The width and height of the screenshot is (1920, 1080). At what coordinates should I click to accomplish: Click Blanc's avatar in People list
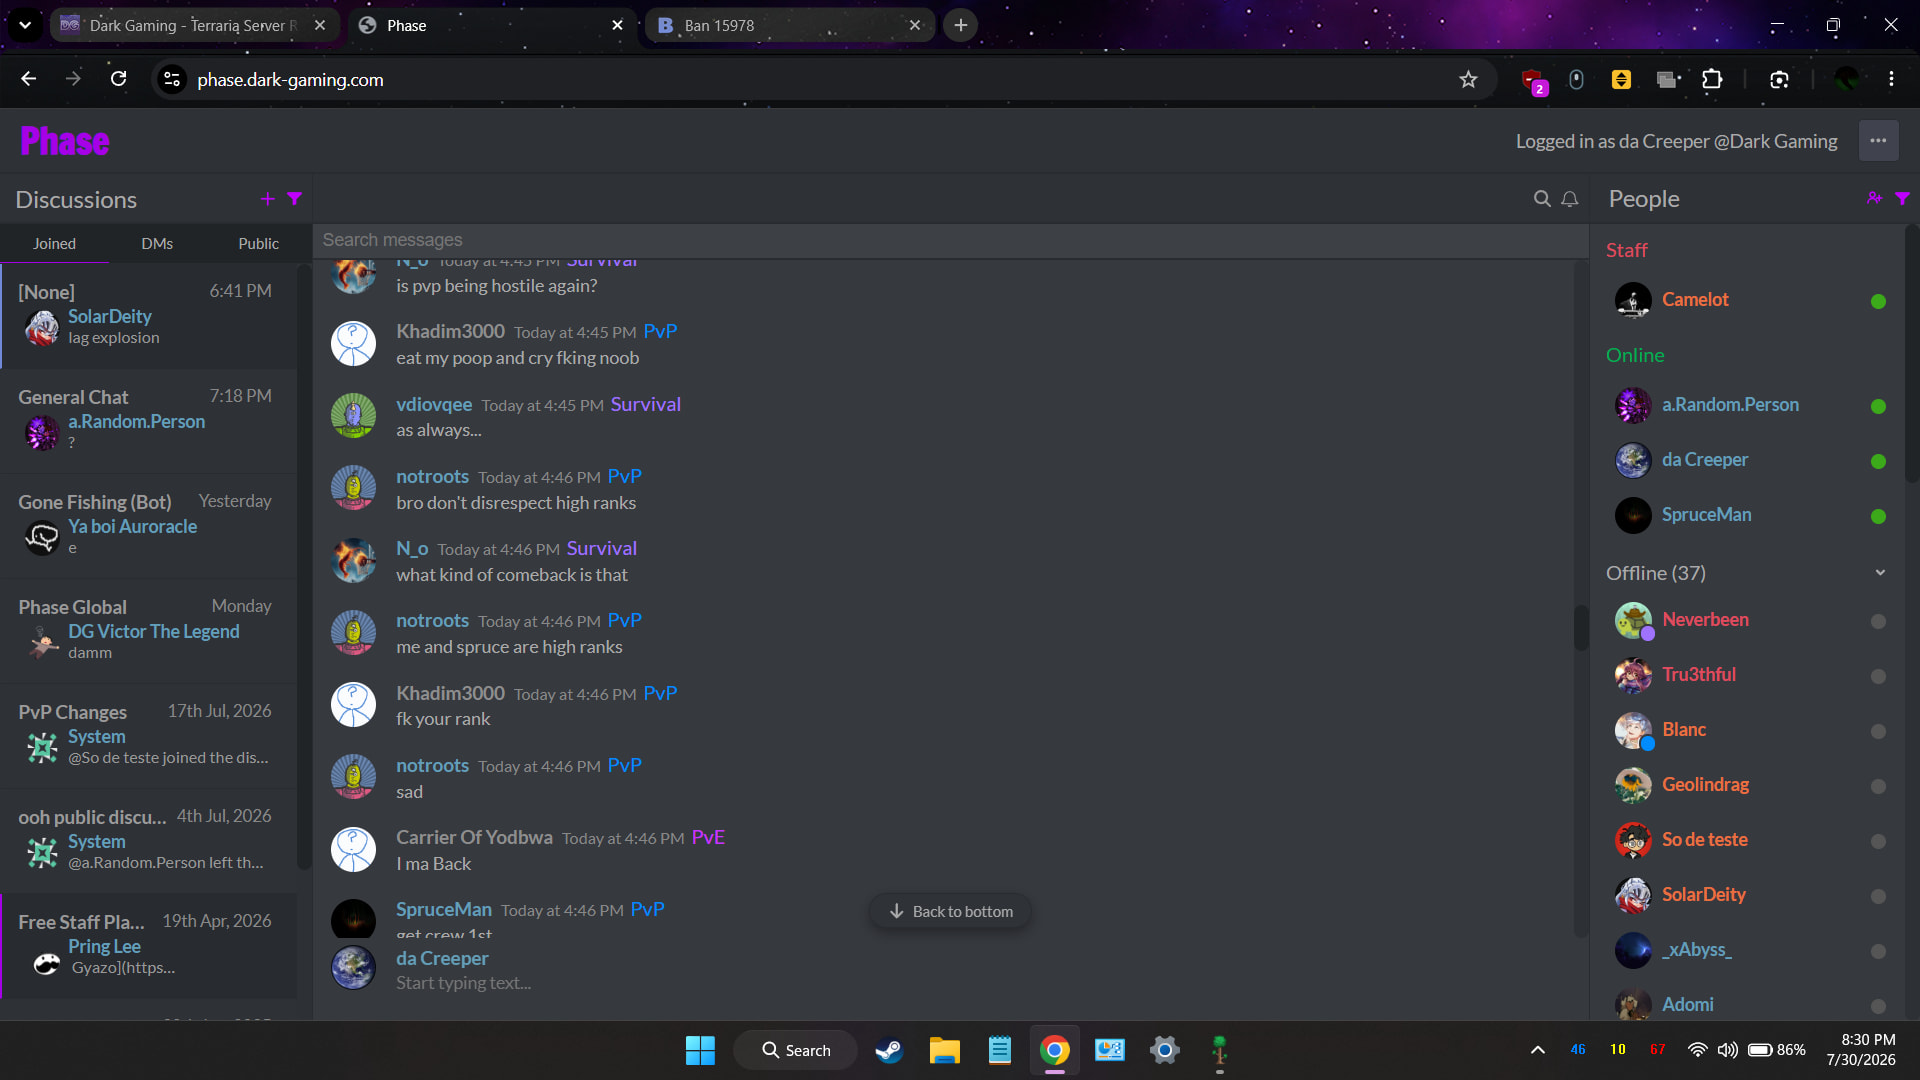(x=1633, y=730)
